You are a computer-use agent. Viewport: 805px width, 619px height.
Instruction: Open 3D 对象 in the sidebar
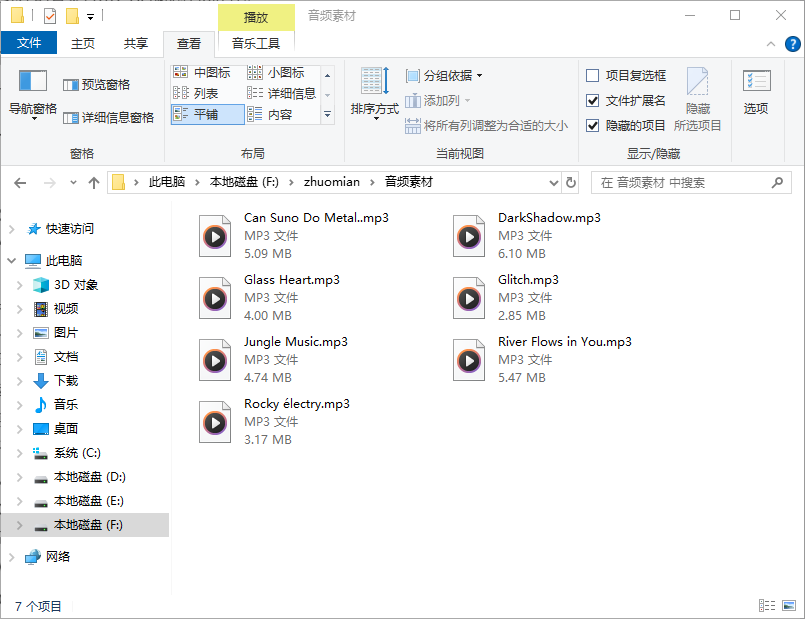[x=76, y=285]
